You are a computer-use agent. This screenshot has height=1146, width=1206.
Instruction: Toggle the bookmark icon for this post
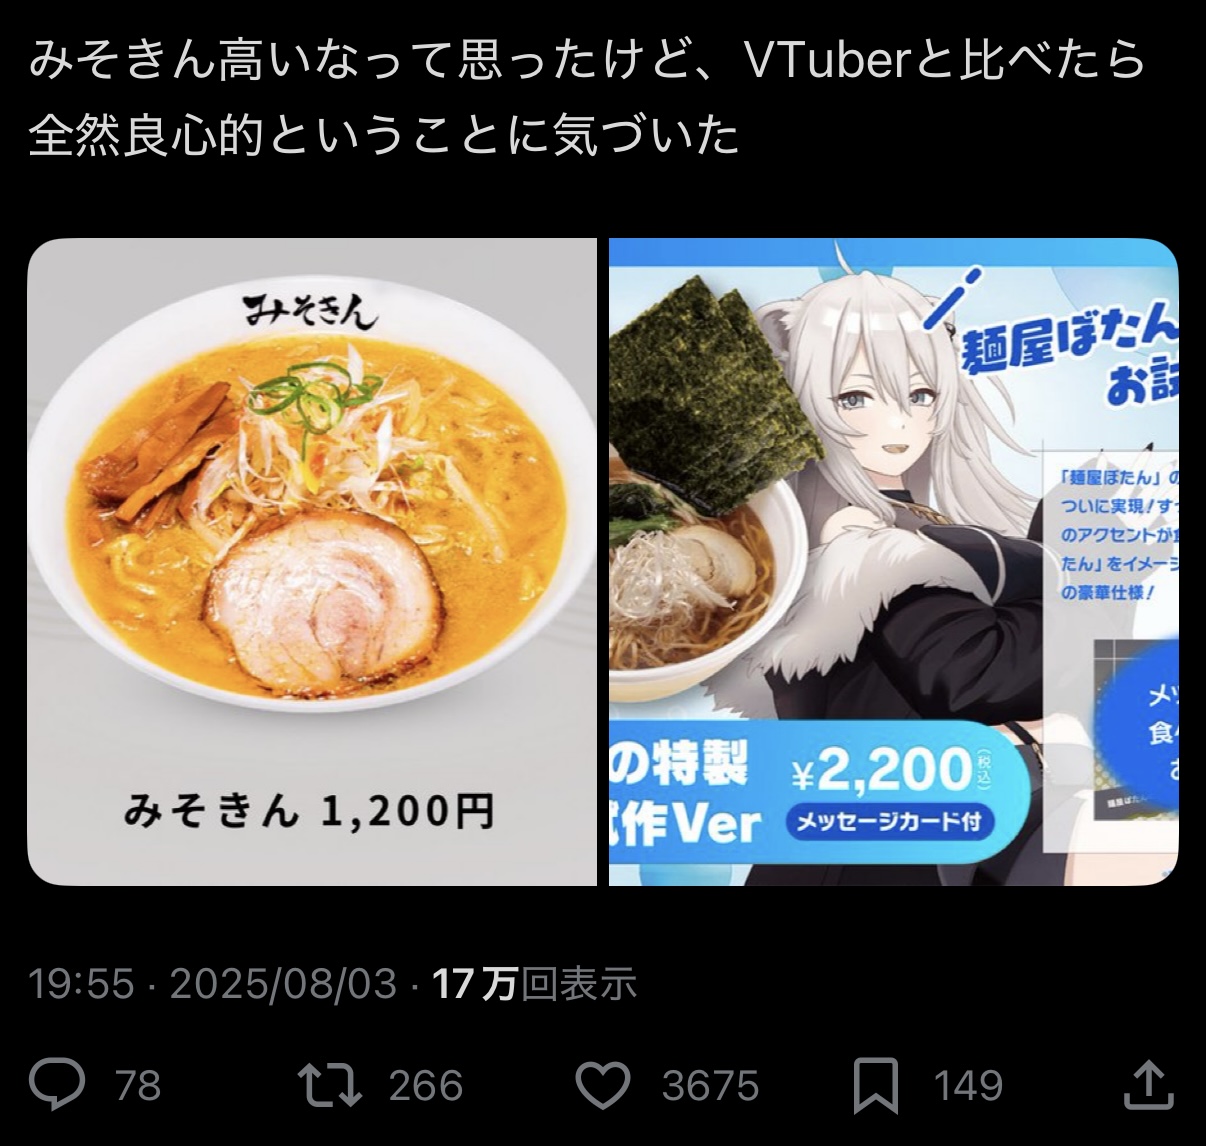[x=876, y=1086]
